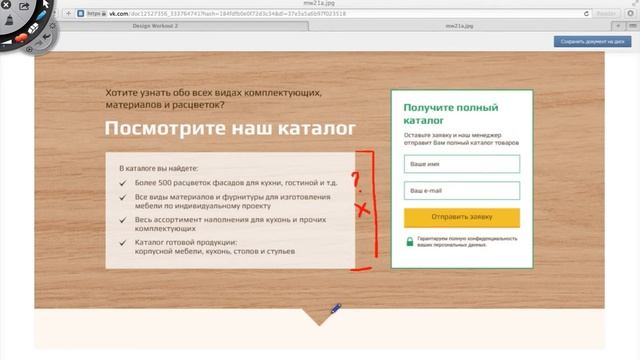This screenshot has height=360, width=640.
Task: Click 'Оставьте заявку и наш менеджер' description
Action: 461,139
